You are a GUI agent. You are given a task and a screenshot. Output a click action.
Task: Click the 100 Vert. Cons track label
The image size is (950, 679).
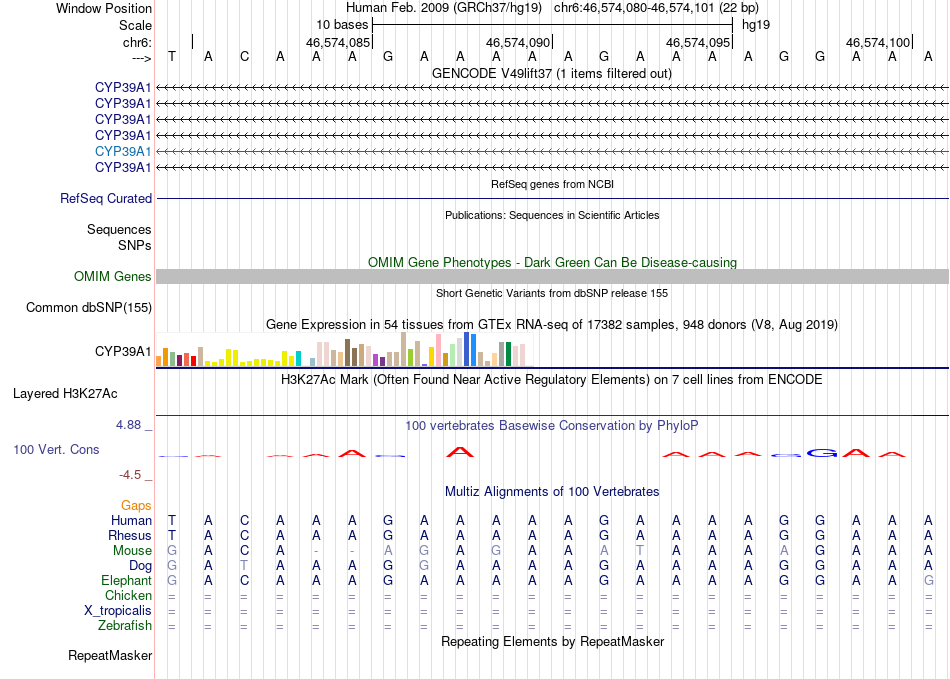click(56, 449)
